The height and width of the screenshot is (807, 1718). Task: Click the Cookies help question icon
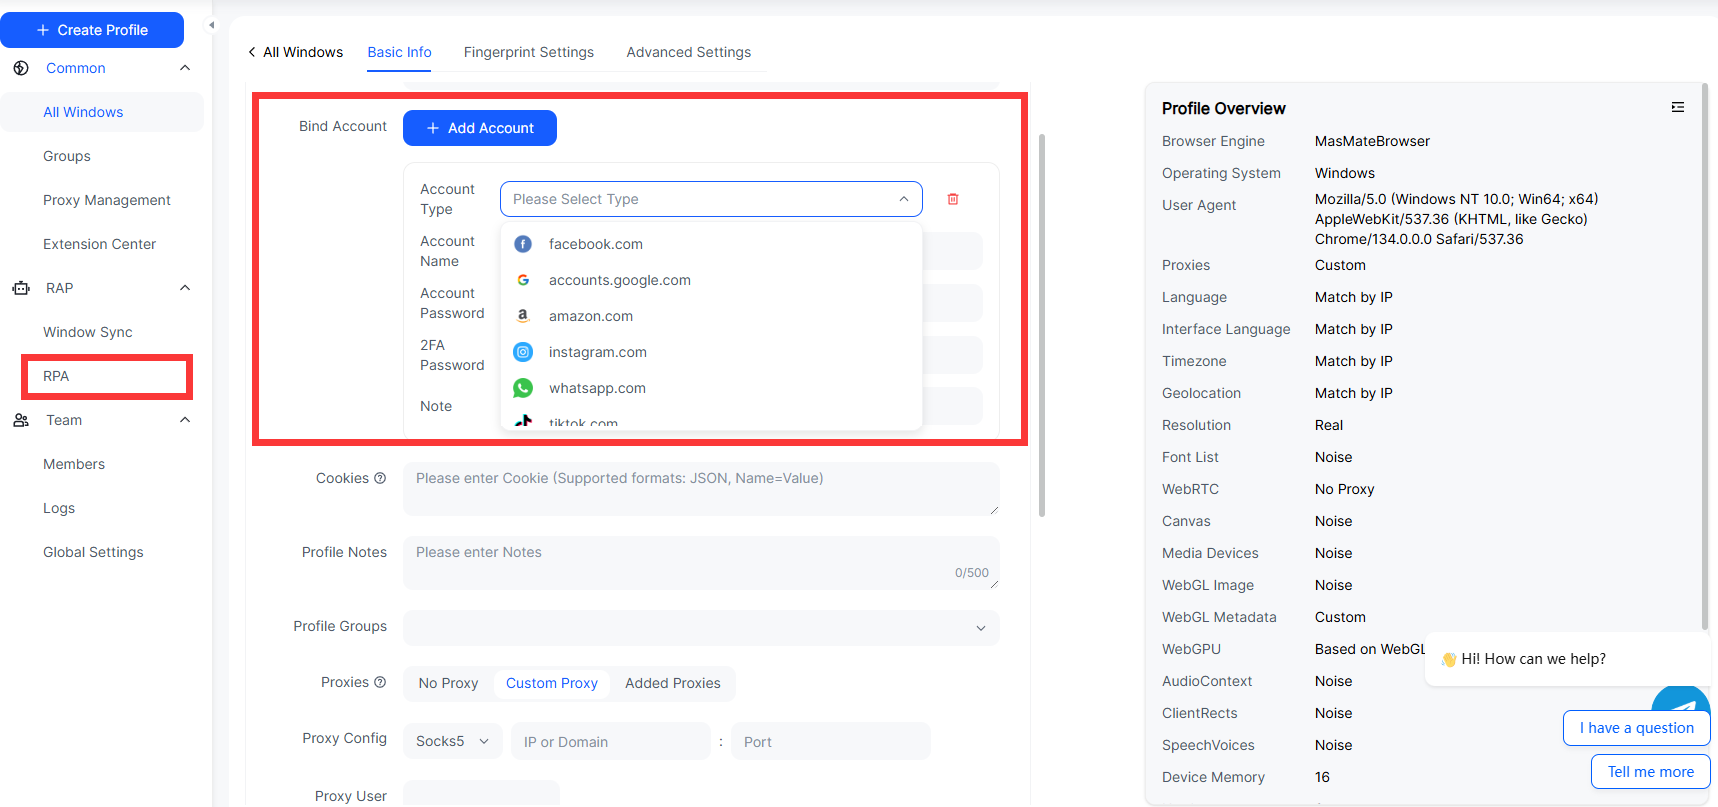(380, 478)
